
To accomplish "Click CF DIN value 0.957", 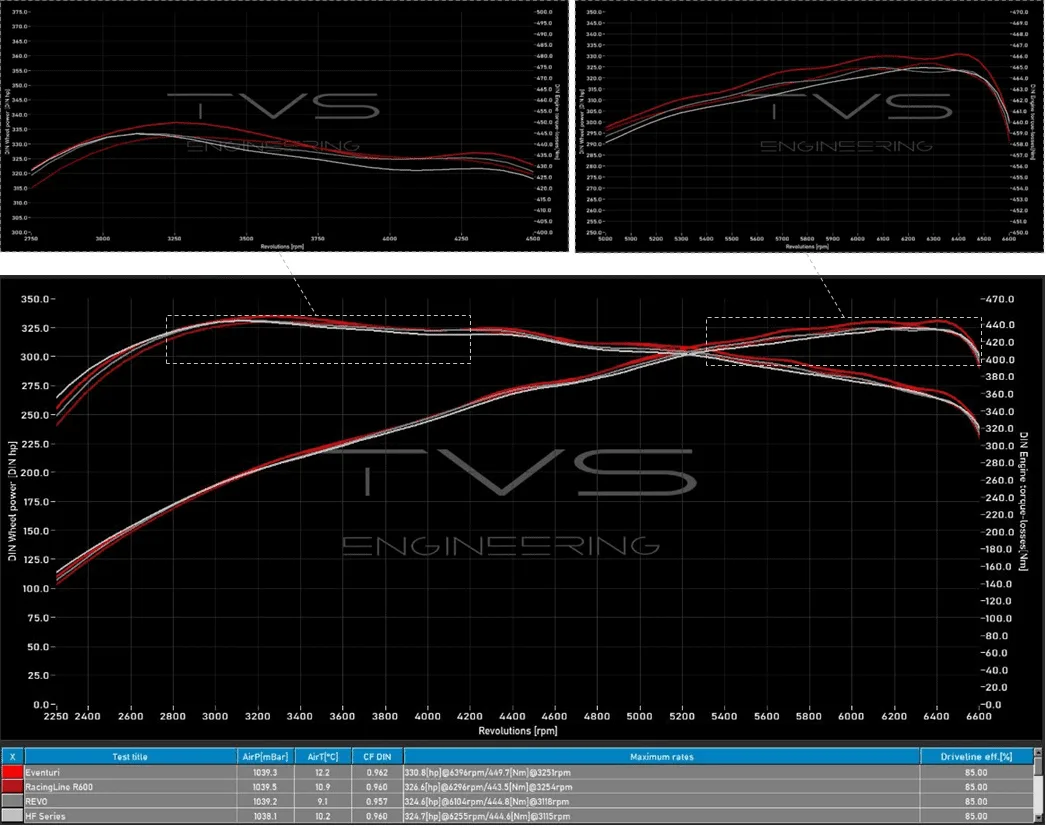I will point(377,802).
